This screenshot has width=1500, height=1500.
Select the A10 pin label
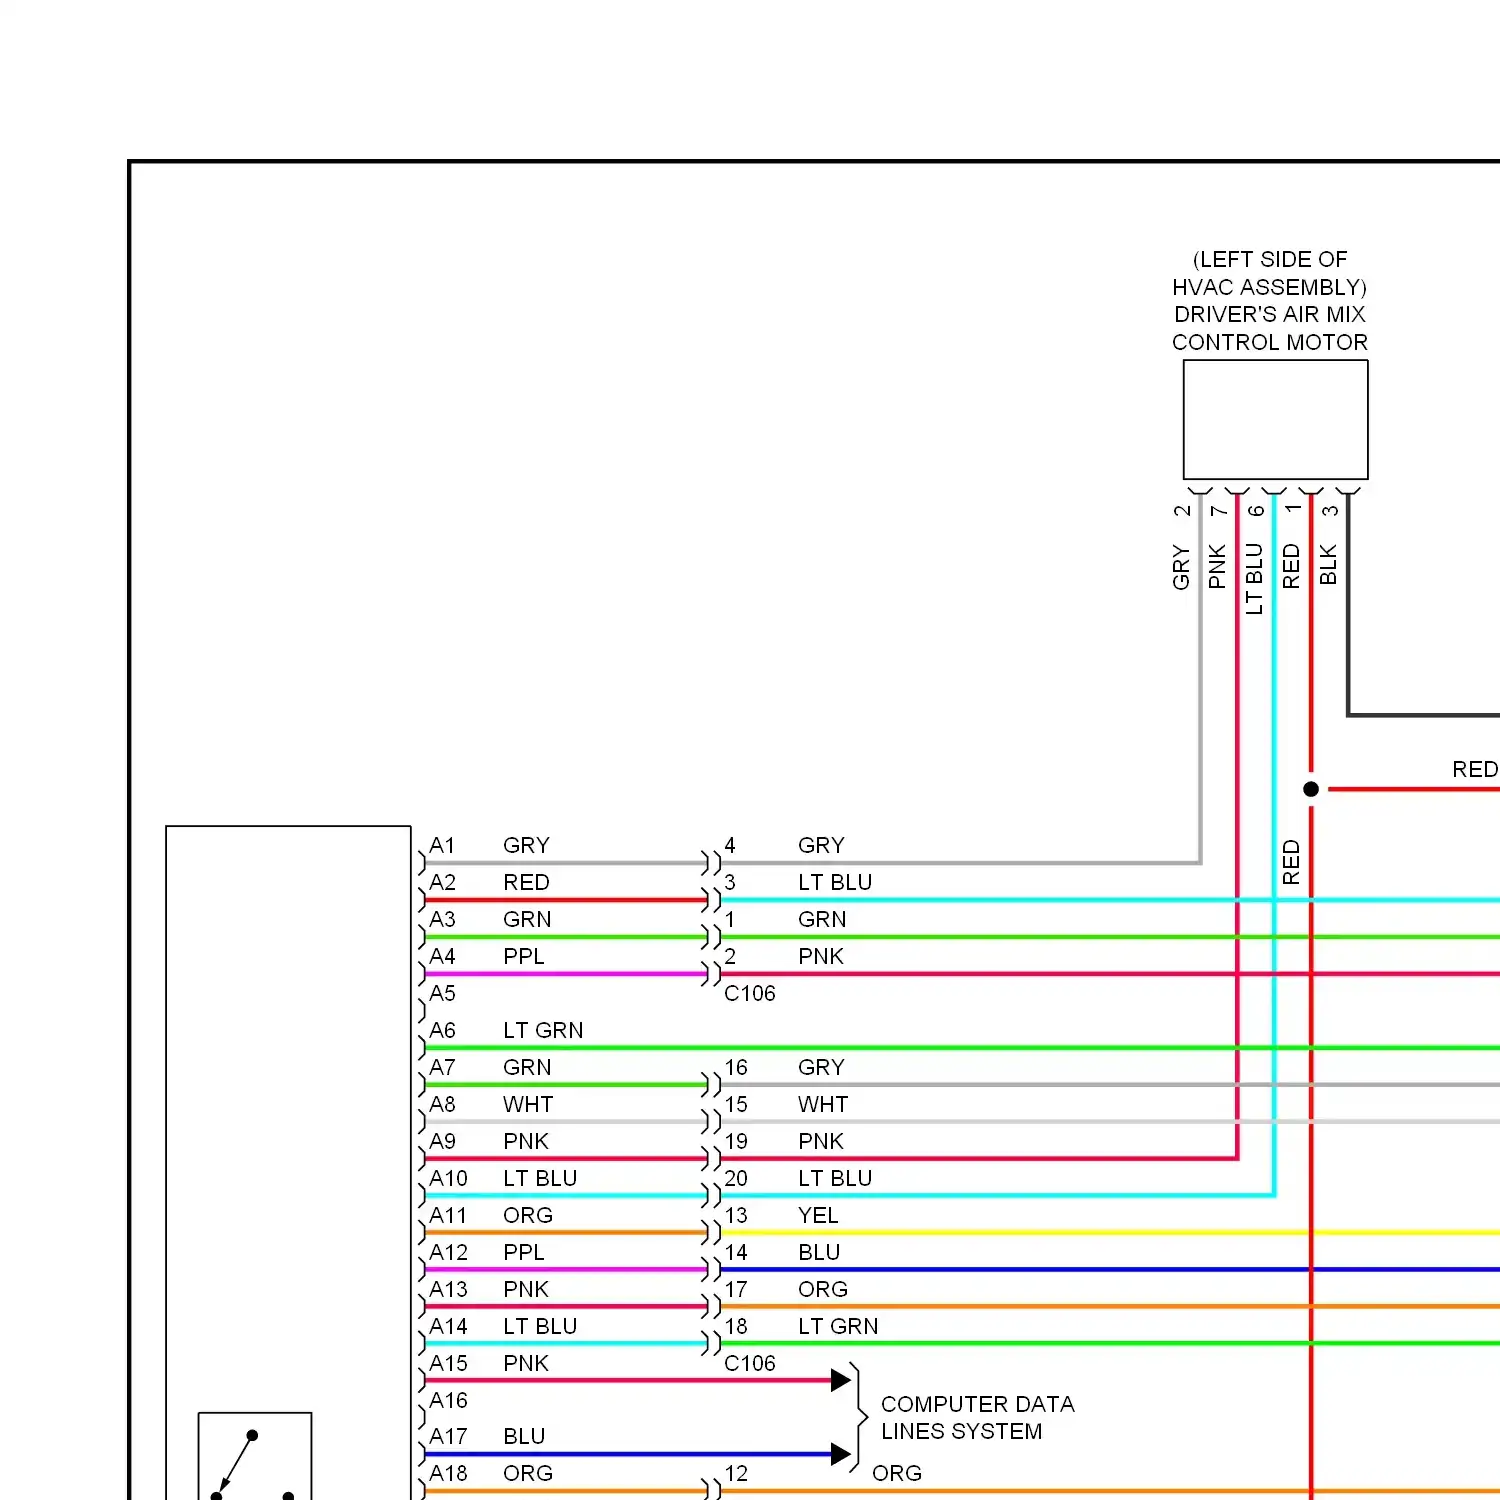click(448, 1179)
